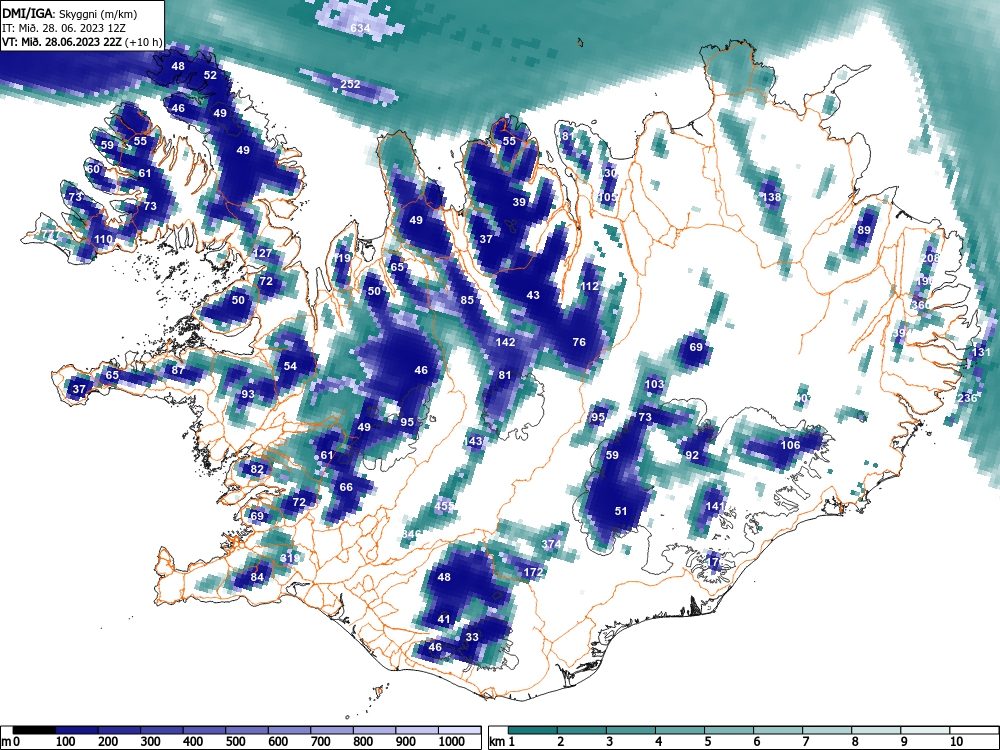Pick the teal swatch between km 5 and 6
The height and width of the screenshot is (750, 1000).
pos(729,730)
